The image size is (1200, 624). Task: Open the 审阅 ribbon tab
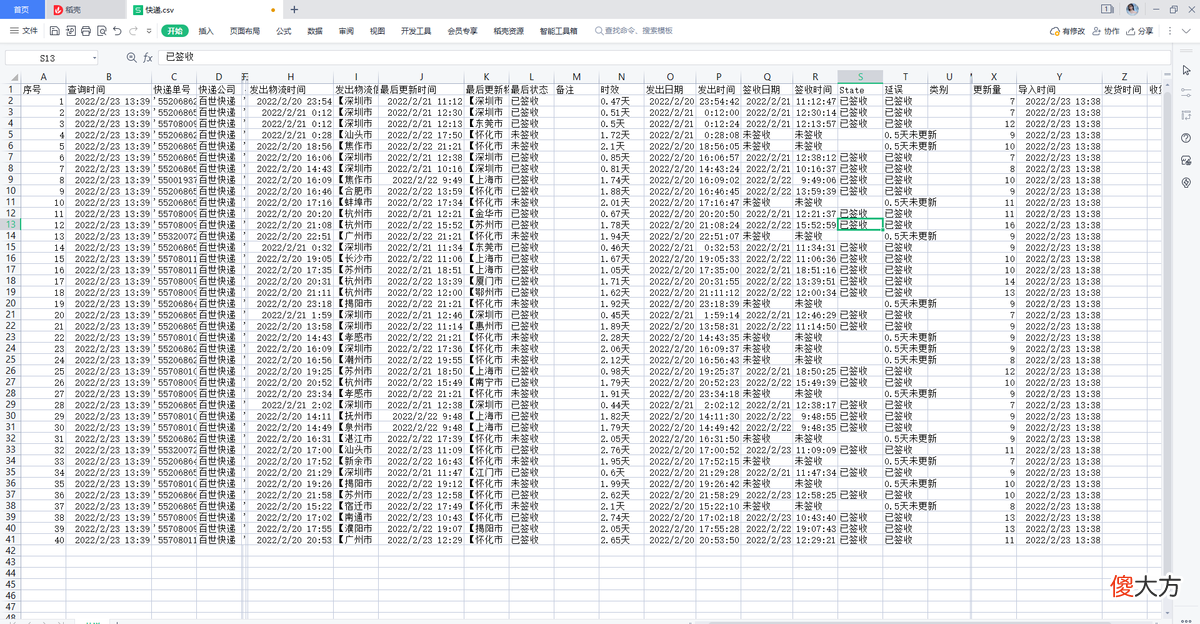coord(346,31)
